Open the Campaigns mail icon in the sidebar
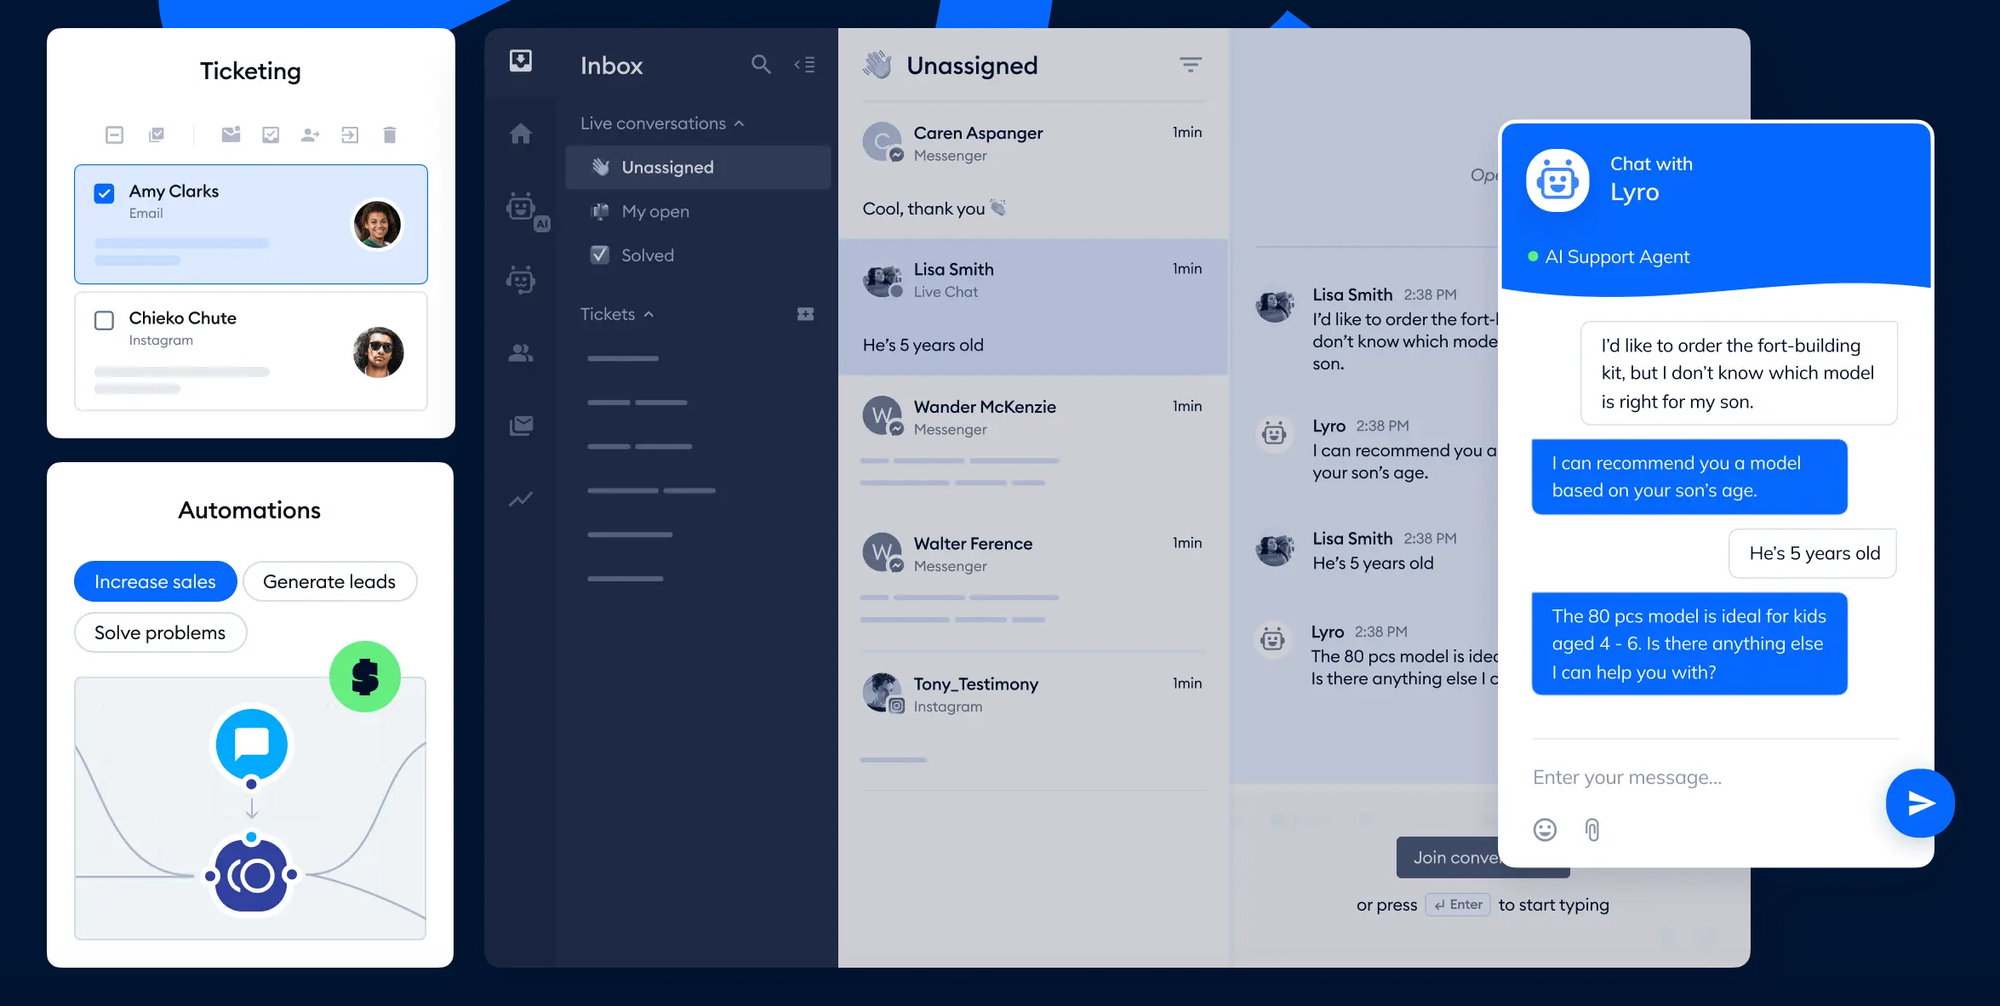 521,424
